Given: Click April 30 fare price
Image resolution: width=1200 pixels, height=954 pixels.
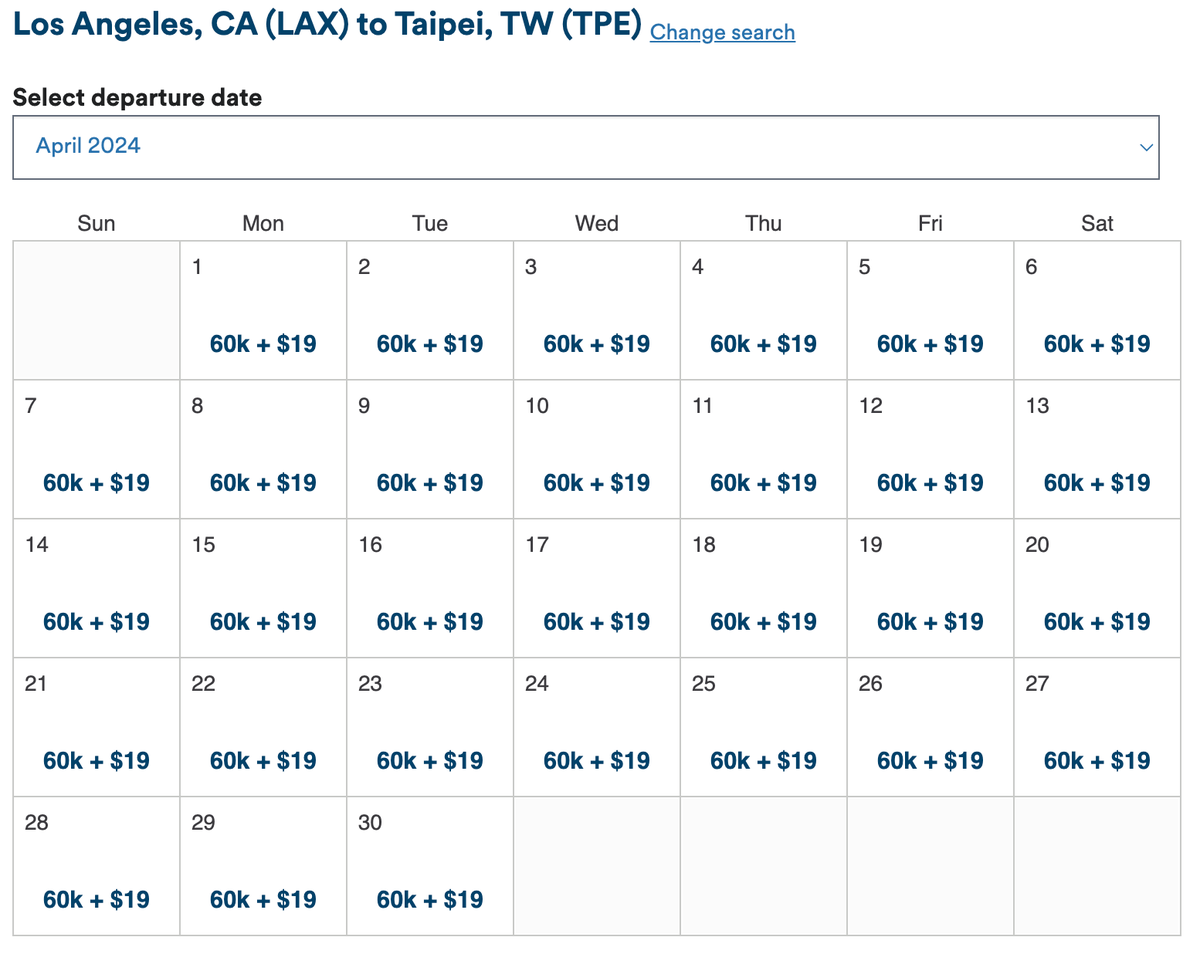Looking at the screenshot, I should [x=430, y=900].
